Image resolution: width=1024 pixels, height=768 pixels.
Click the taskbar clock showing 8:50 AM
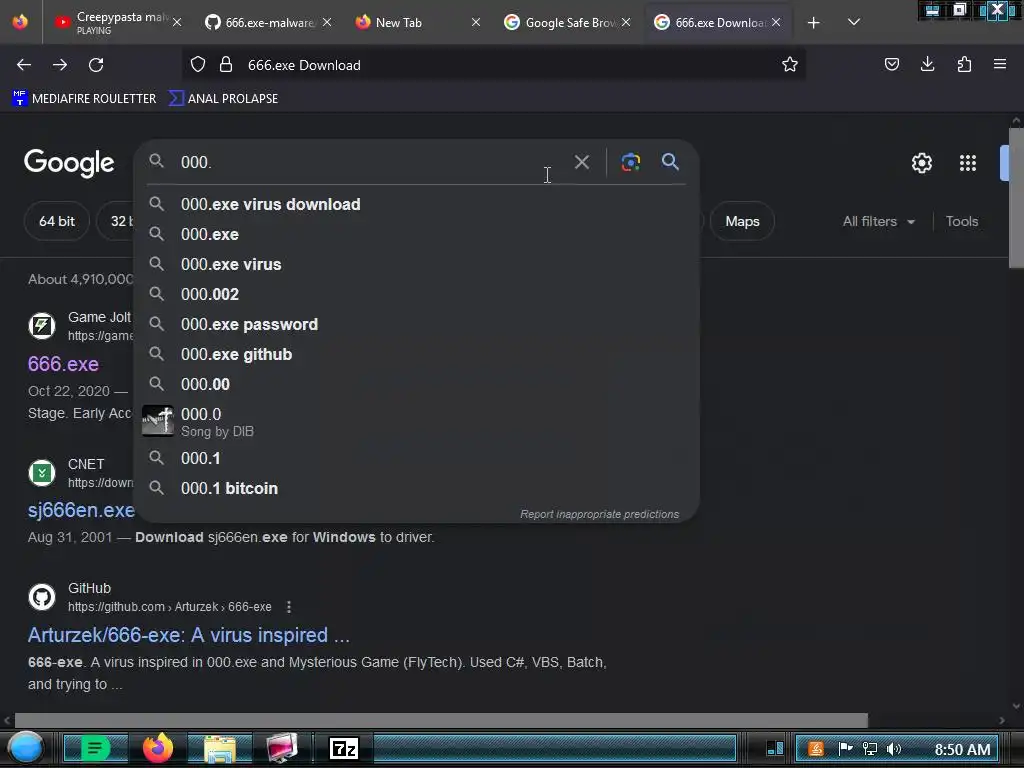963,750
